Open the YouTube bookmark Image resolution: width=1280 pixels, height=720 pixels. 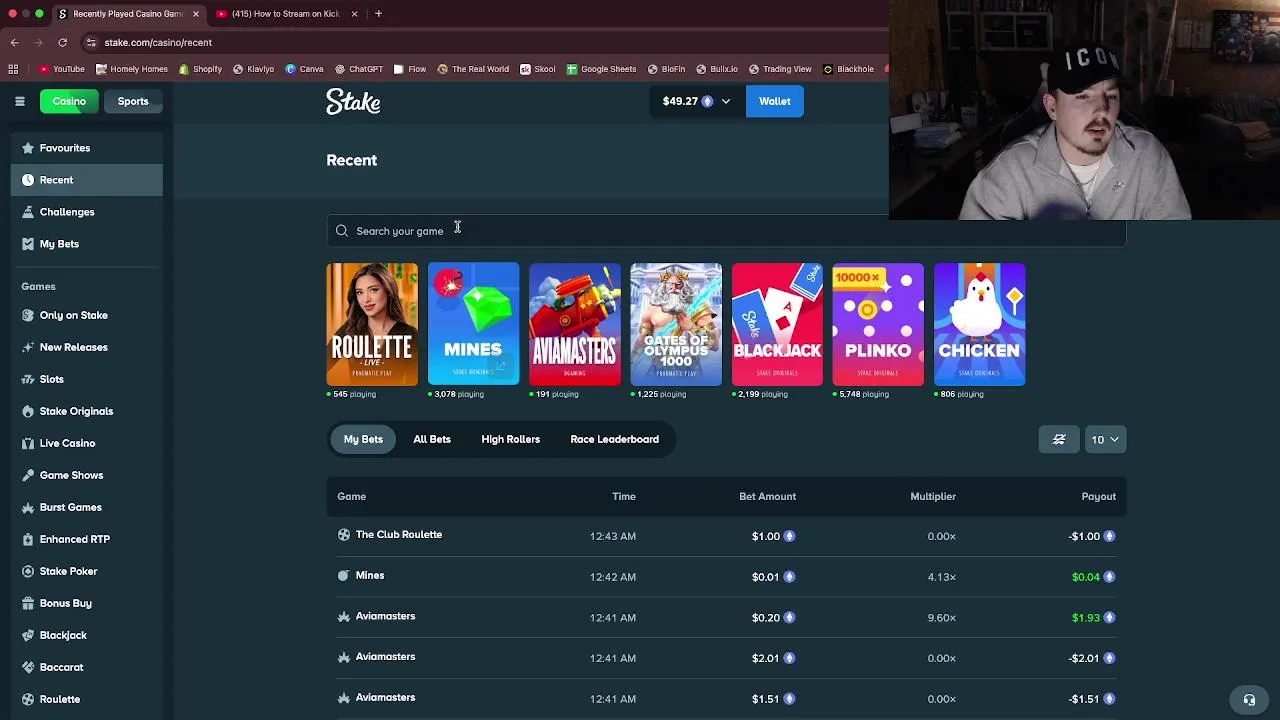tap(61, 69)
